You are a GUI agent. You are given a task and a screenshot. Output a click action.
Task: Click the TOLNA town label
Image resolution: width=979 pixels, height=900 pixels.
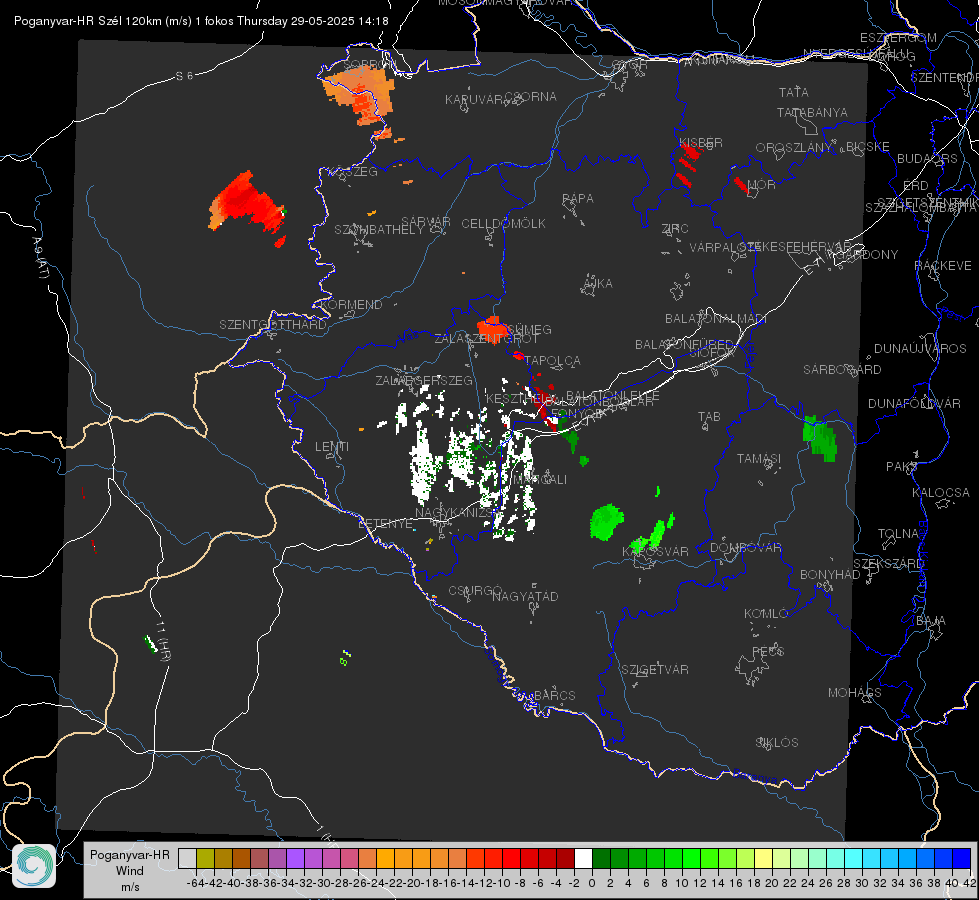point(898,534)
